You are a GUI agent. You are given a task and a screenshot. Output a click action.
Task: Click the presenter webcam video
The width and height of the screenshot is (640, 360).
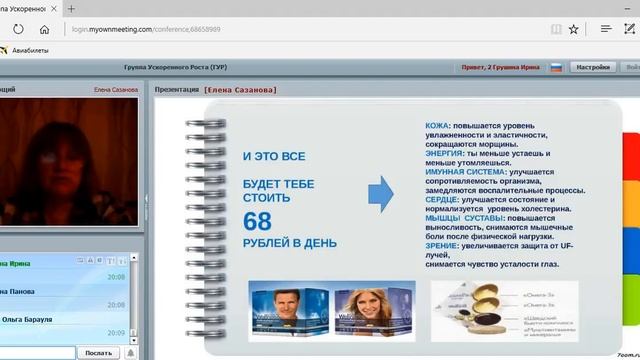[69, 162]
